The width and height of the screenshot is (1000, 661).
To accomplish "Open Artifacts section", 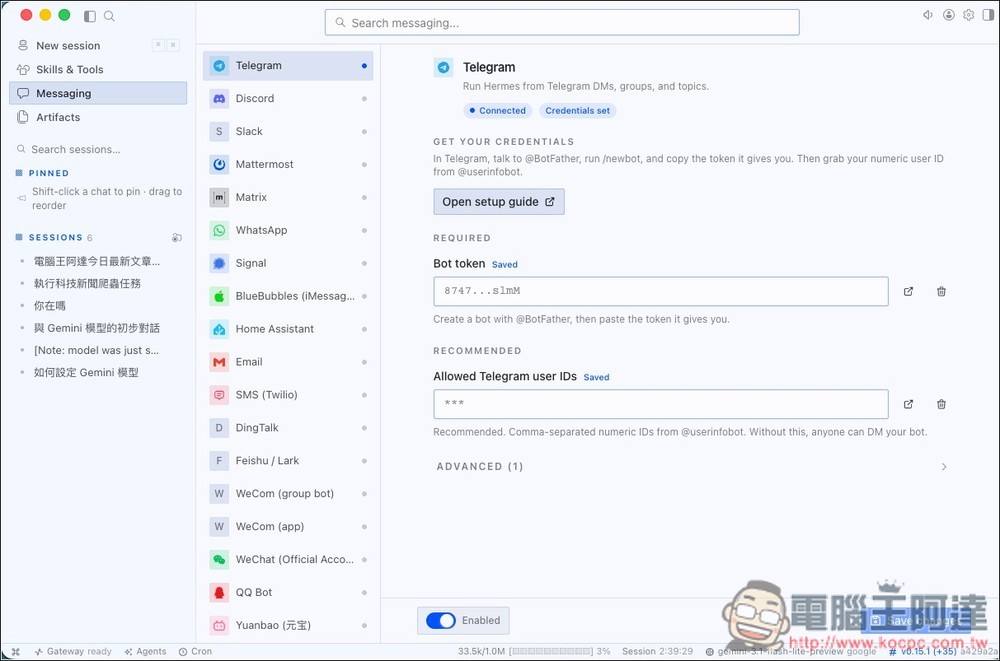I will 98,117.
